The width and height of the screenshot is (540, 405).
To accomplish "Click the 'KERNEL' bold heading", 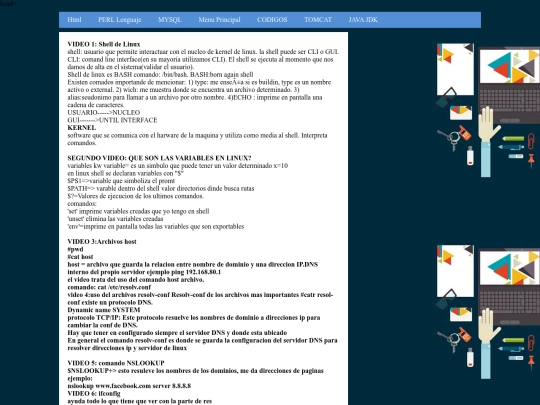I will pos(82,128).
